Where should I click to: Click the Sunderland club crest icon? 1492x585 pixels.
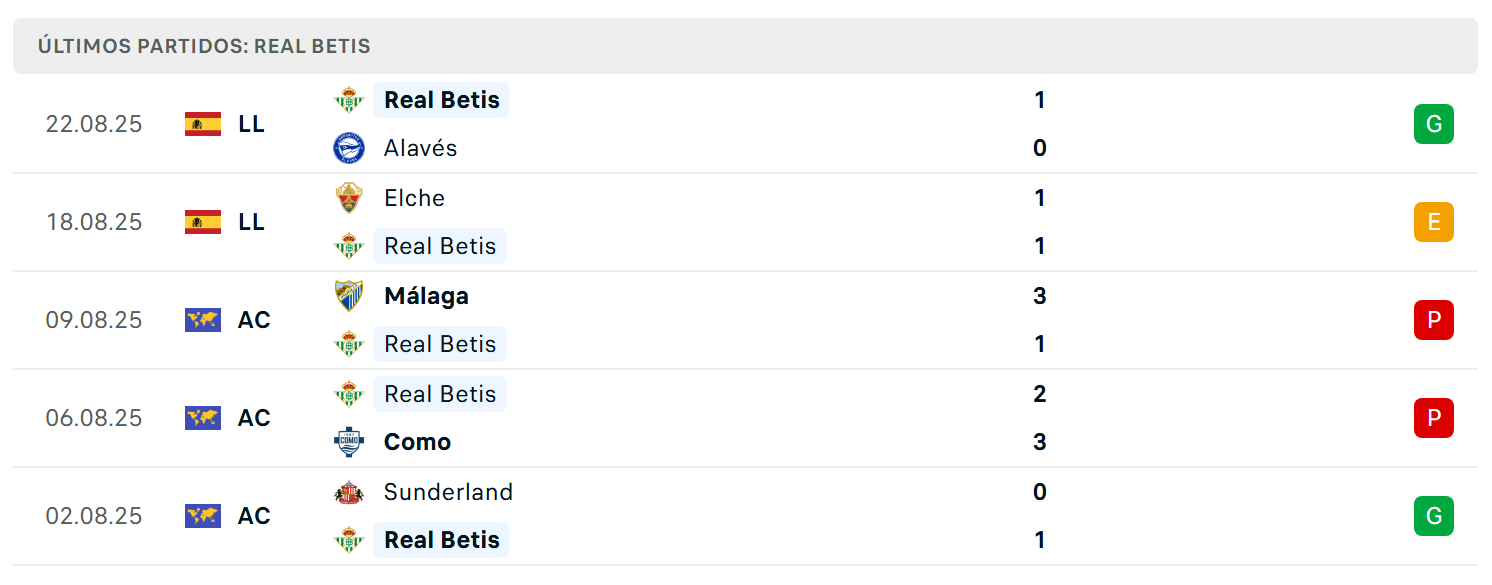click(349, 492)
